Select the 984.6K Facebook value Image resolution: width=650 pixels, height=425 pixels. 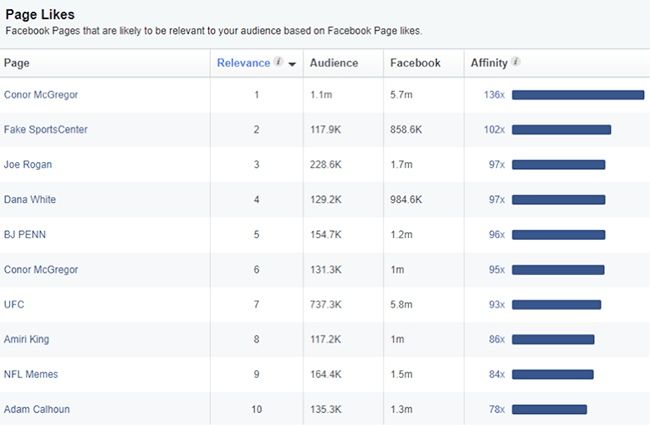pos(406,199)
